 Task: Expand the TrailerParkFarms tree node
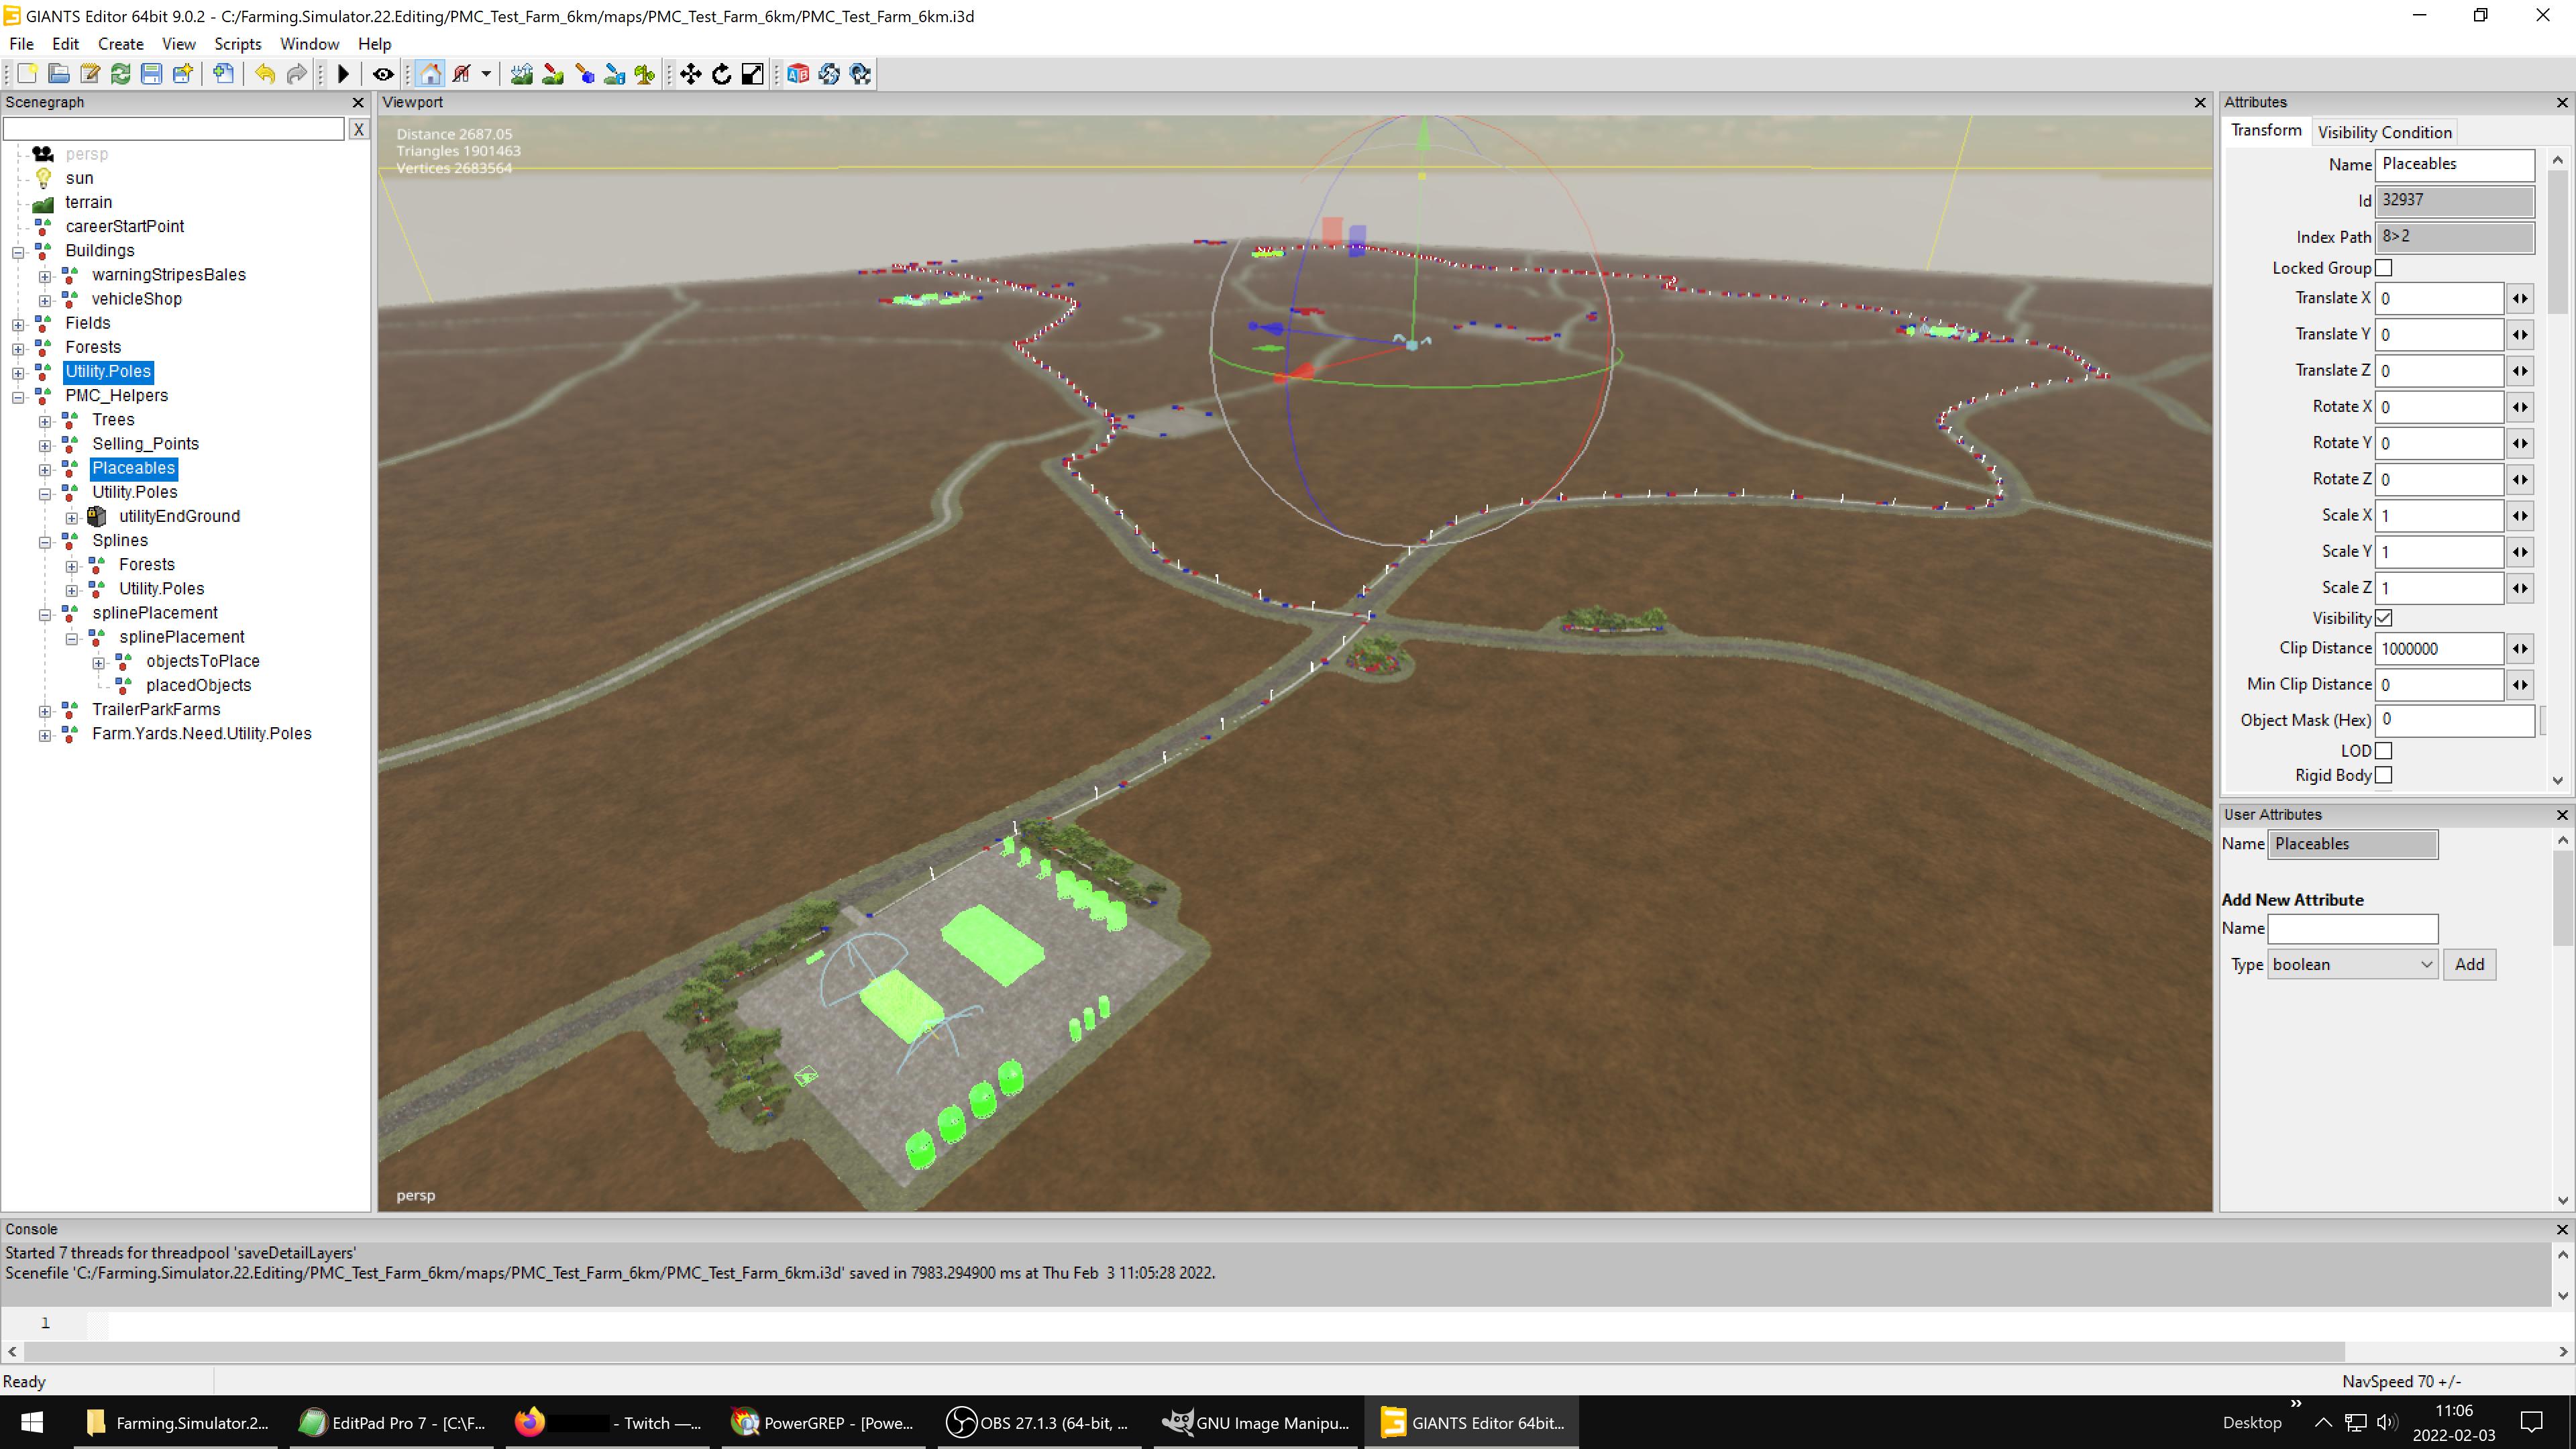(45, 711)
